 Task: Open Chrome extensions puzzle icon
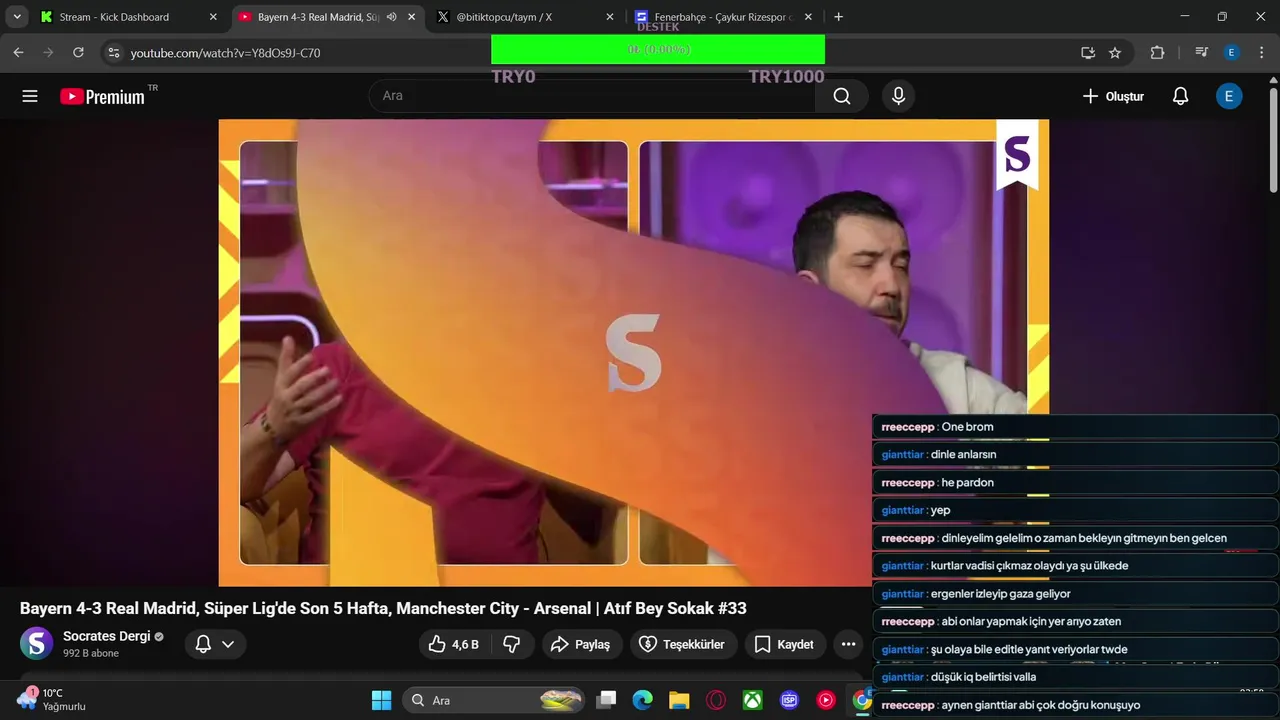click(1157, 53)
